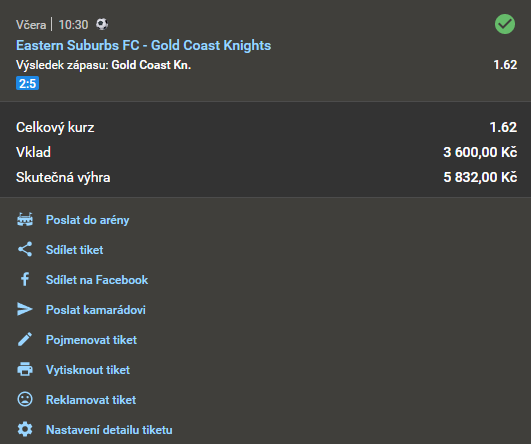Choose Sdílet na Facebook

(97, 280)
